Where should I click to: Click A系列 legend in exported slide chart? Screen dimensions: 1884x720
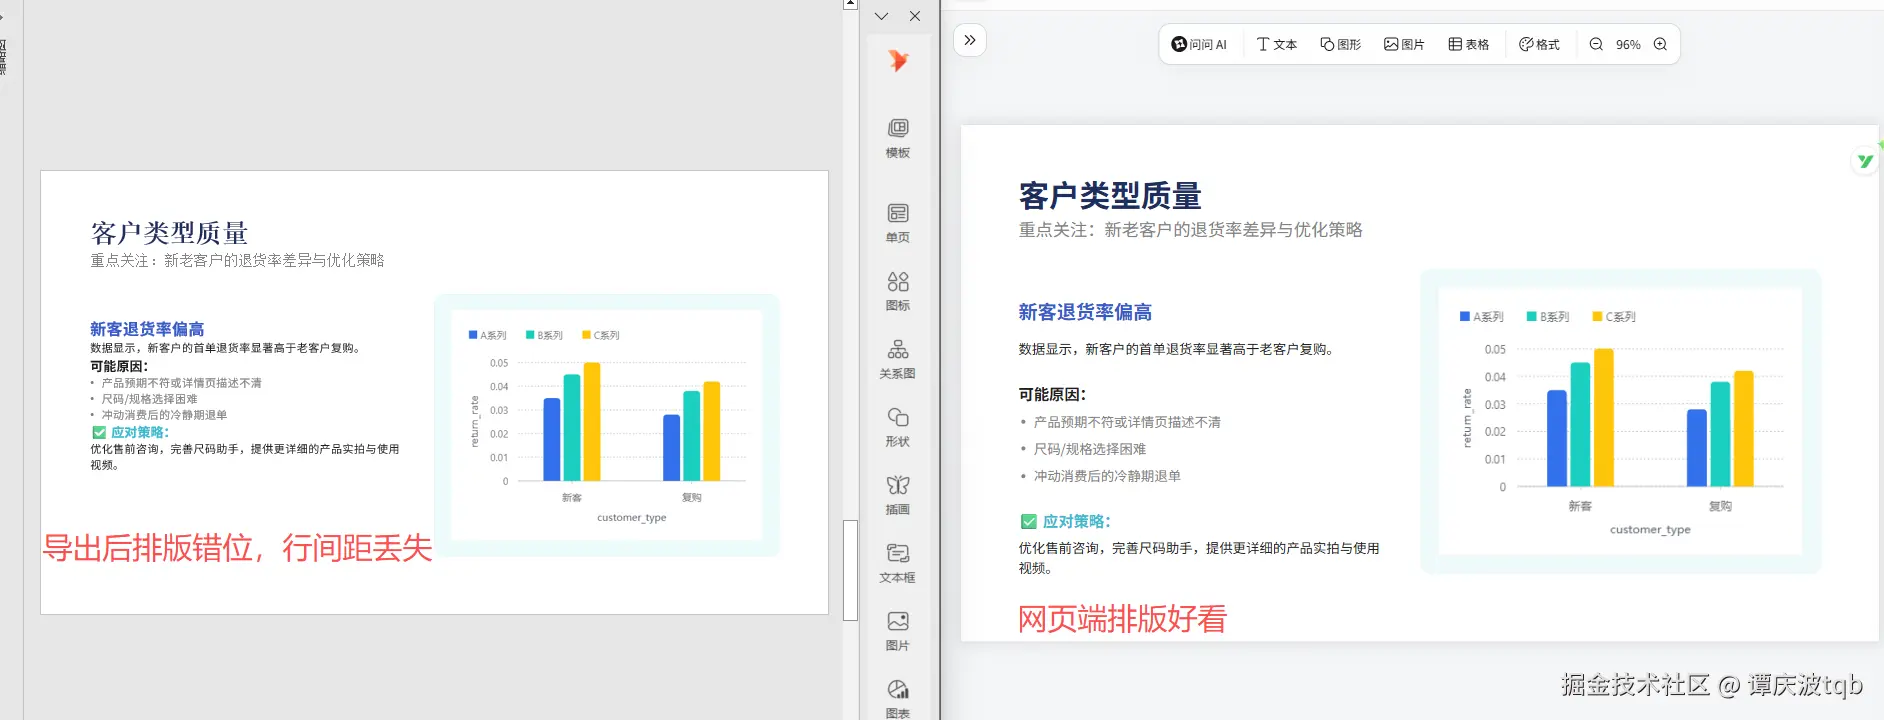(x=488, y=335)
